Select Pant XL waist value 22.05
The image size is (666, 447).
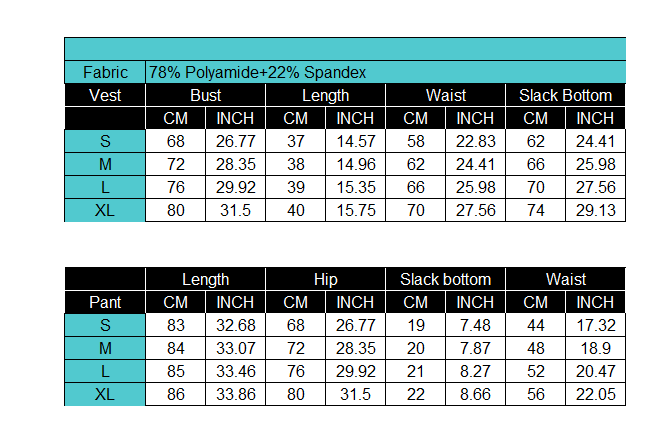(595, 394)
